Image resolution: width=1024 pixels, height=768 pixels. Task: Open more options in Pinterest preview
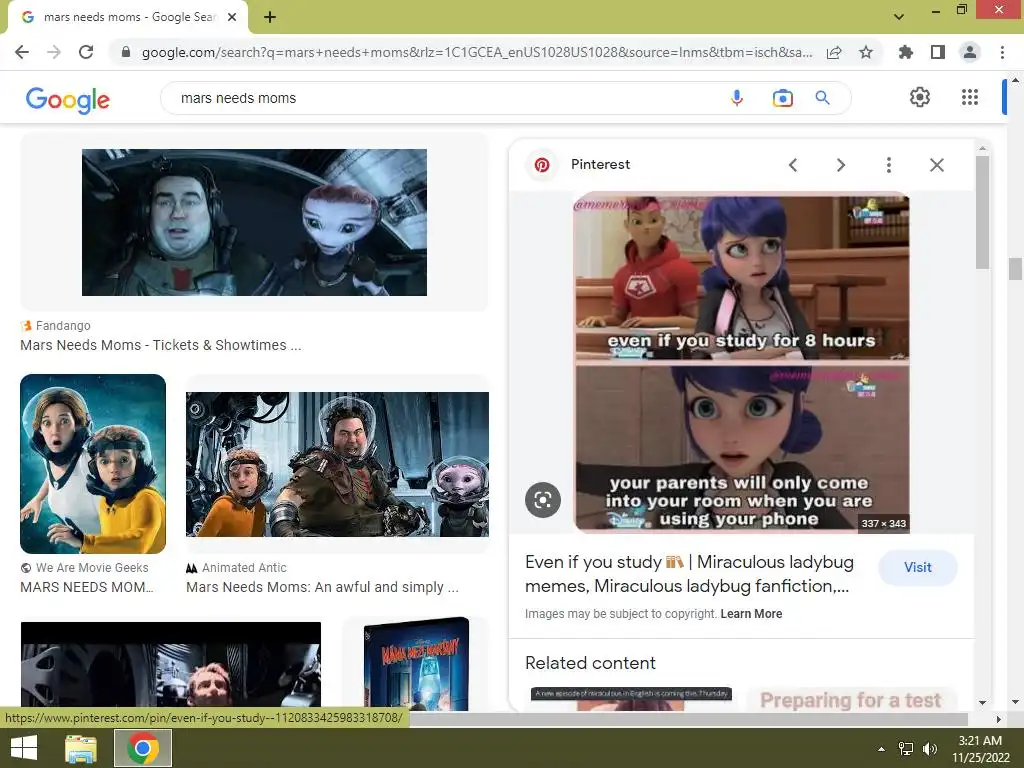(x=888, y=165)
